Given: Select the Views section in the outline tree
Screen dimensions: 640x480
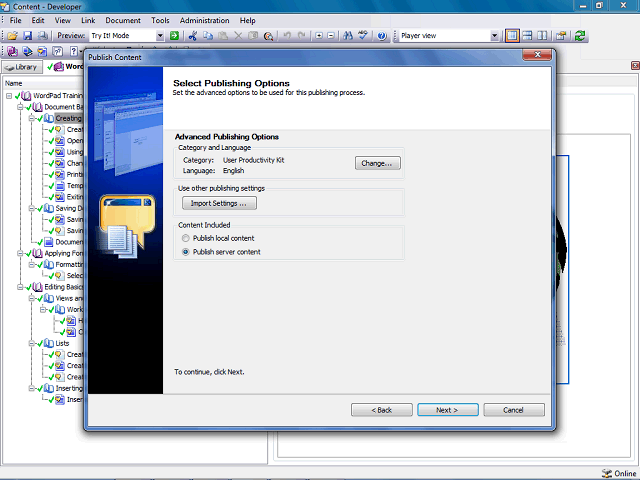Looking at the screenshot, I should tap(69, 298).
